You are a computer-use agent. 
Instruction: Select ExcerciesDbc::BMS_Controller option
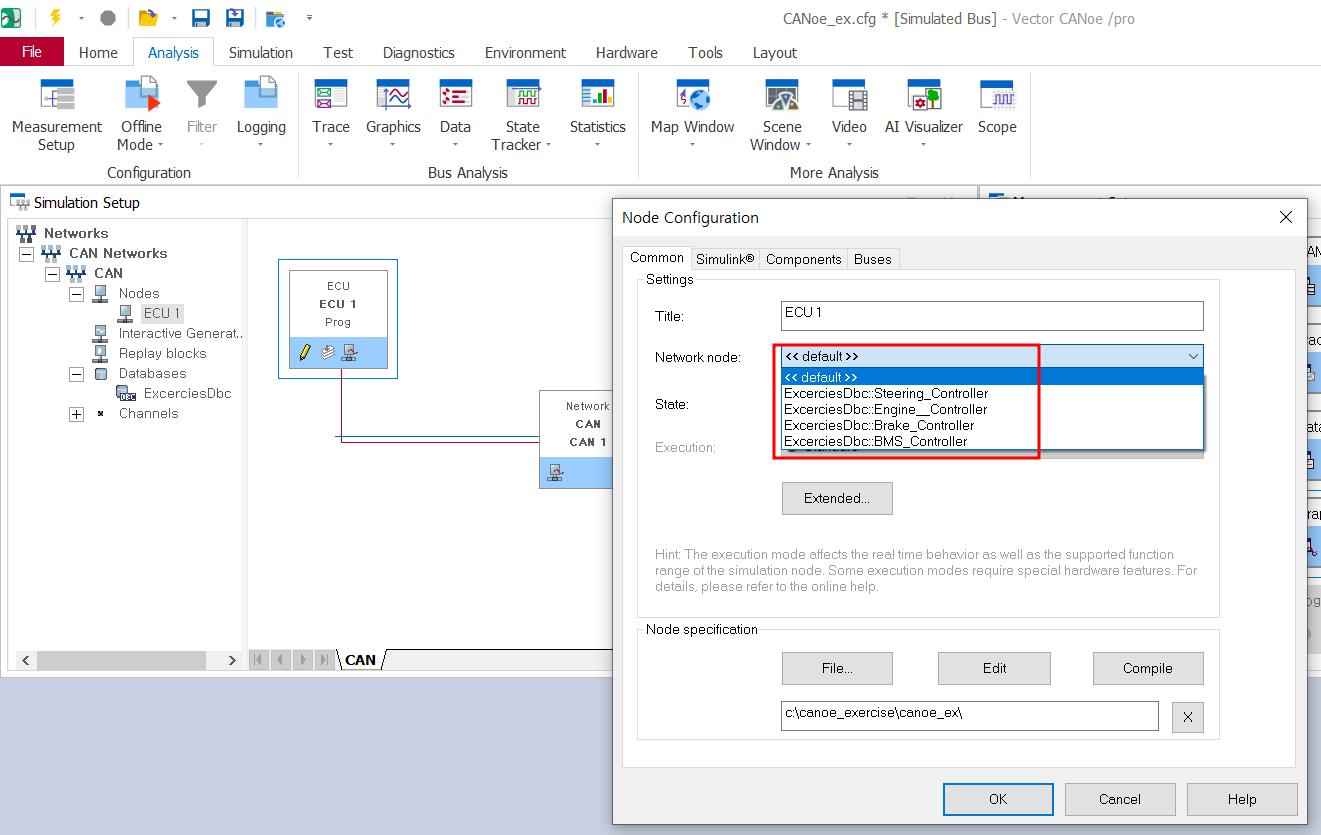point(993,441)
